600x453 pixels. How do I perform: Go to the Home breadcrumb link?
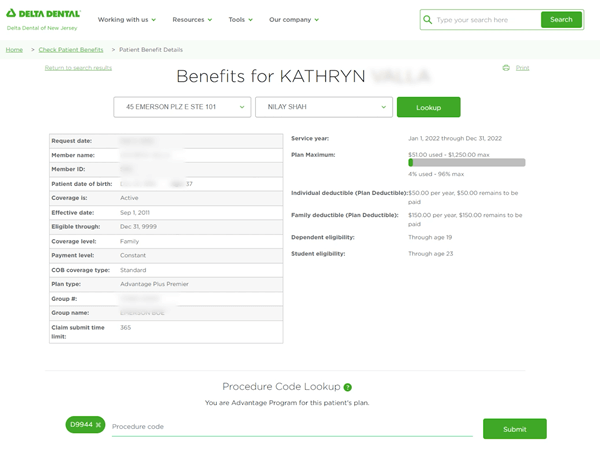[x=14, y=50]
